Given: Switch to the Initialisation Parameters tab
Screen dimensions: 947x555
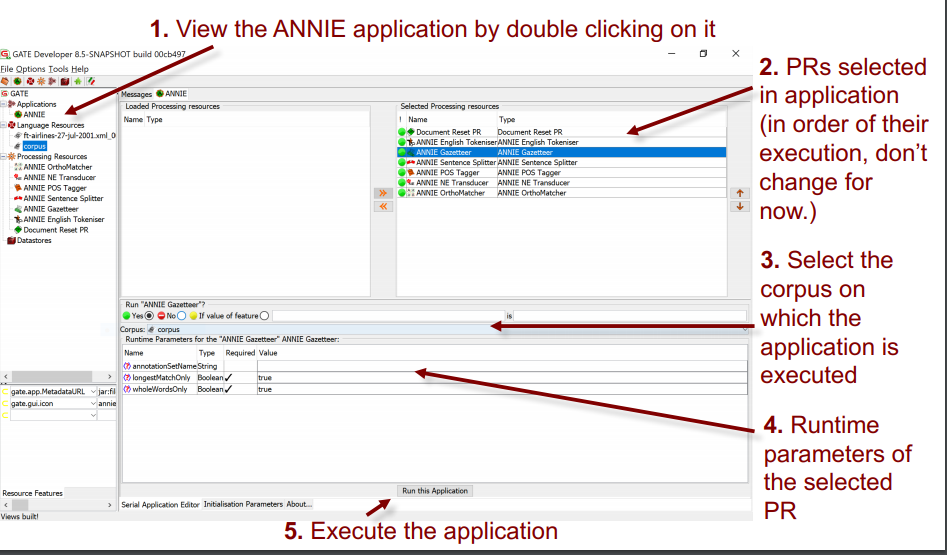Looking at the screenshot, I should click(243, 504).
